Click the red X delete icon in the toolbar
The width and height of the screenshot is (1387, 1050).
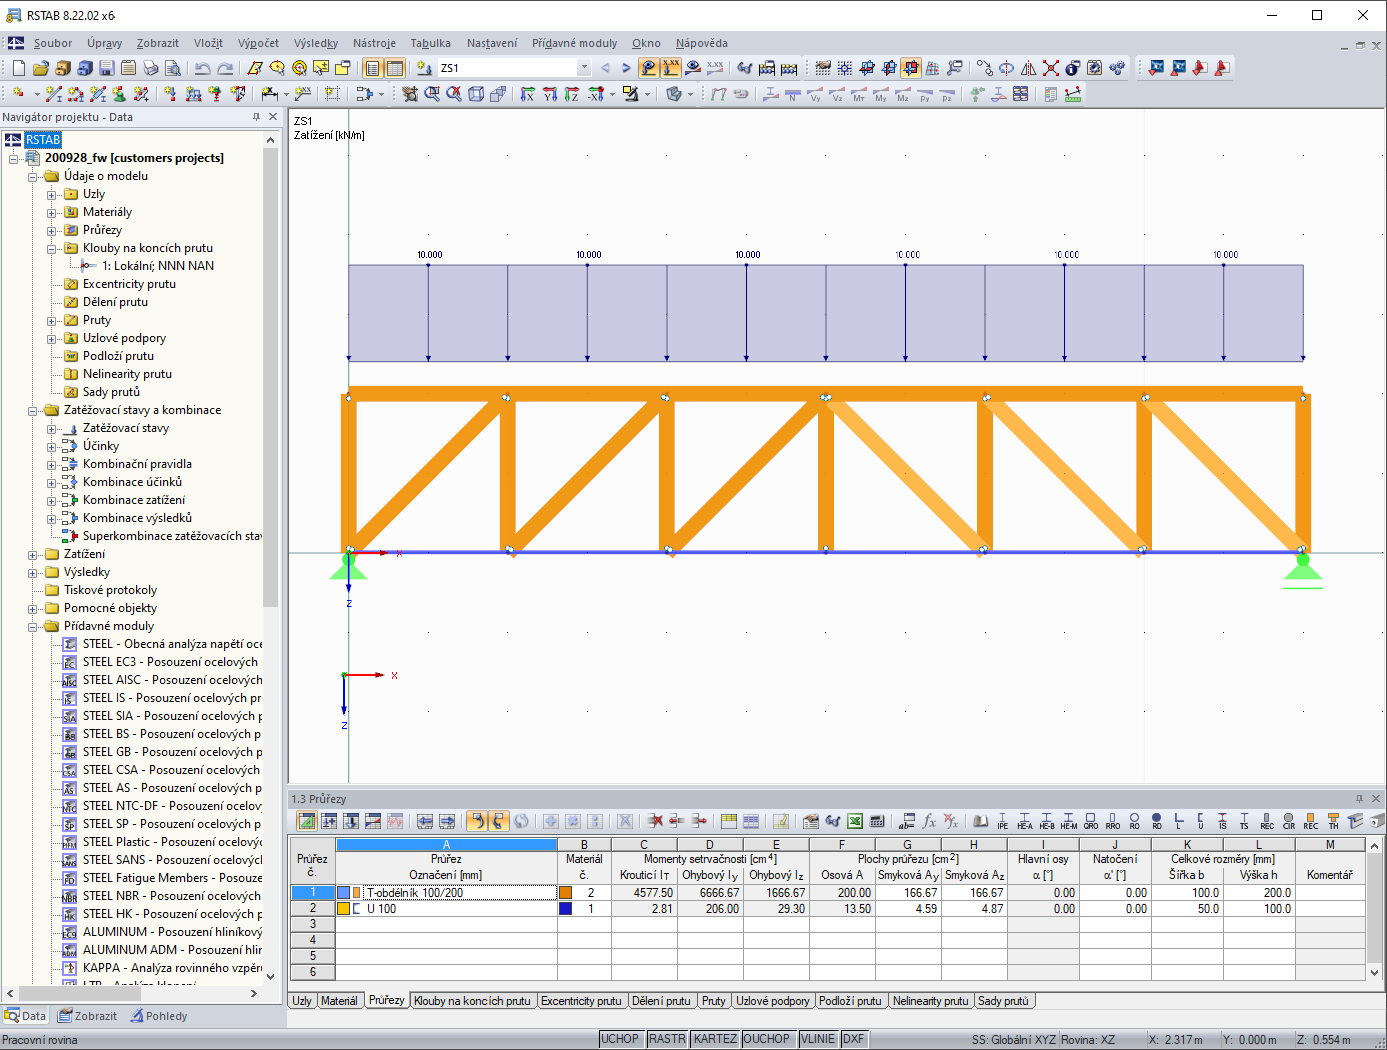pos(1050,68)
